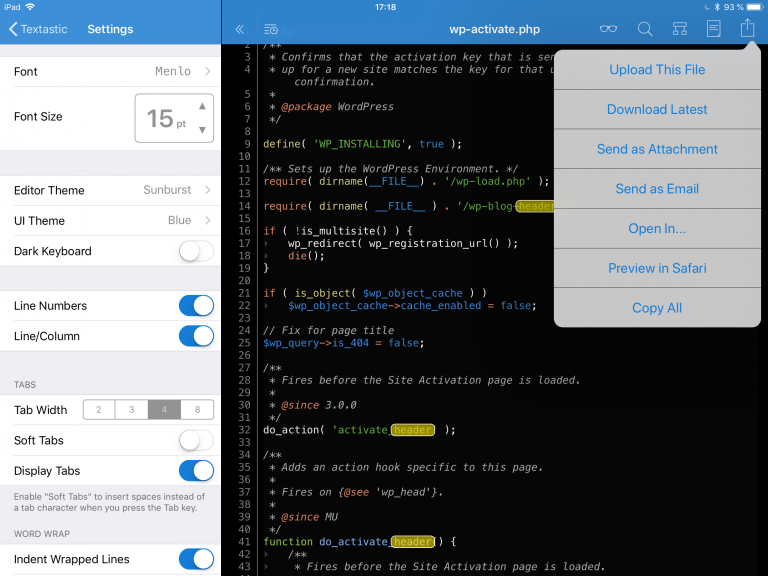Tap highlighted header on line 32
This screenshot has width=768, height=576.
(412, 430)
